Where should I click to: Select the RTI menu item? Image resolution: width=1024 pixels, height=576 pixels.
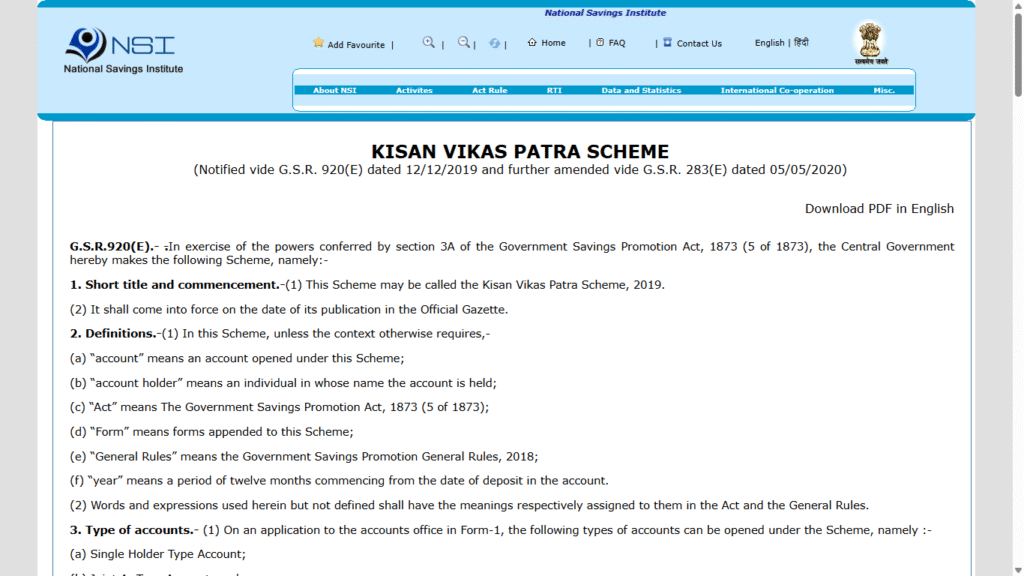(x=553, y=89)
